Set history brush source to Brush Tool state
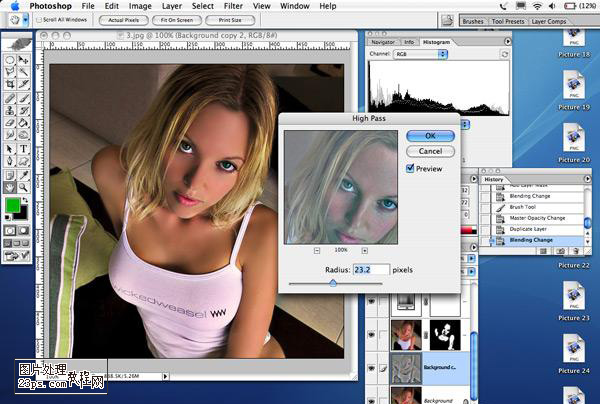This screenshot has height=404, width=600. tap(485, 207)
